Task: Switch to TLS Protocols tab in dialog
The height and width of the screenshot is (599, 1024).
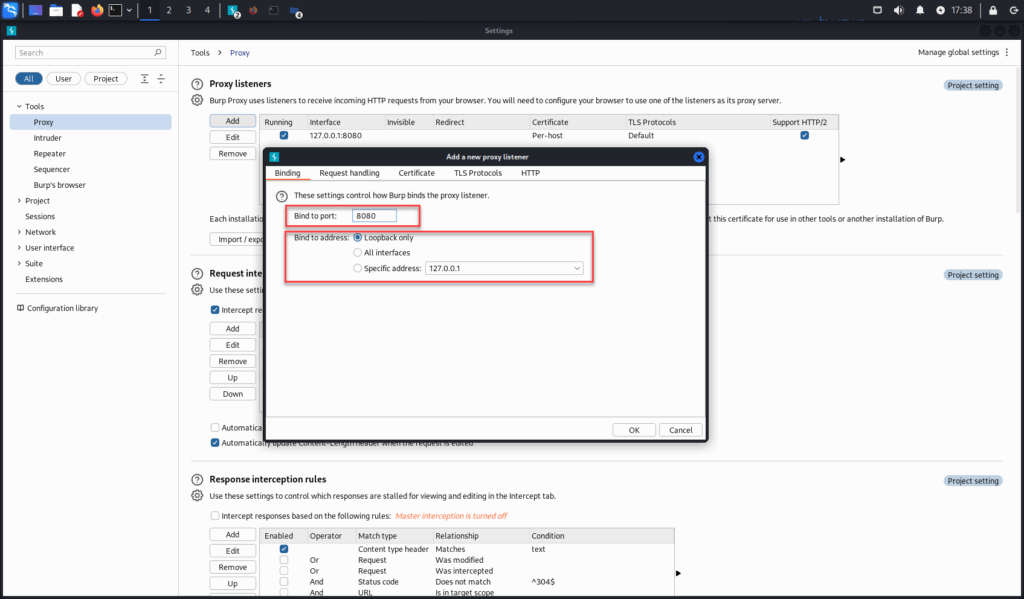Action: coord(478,173)
